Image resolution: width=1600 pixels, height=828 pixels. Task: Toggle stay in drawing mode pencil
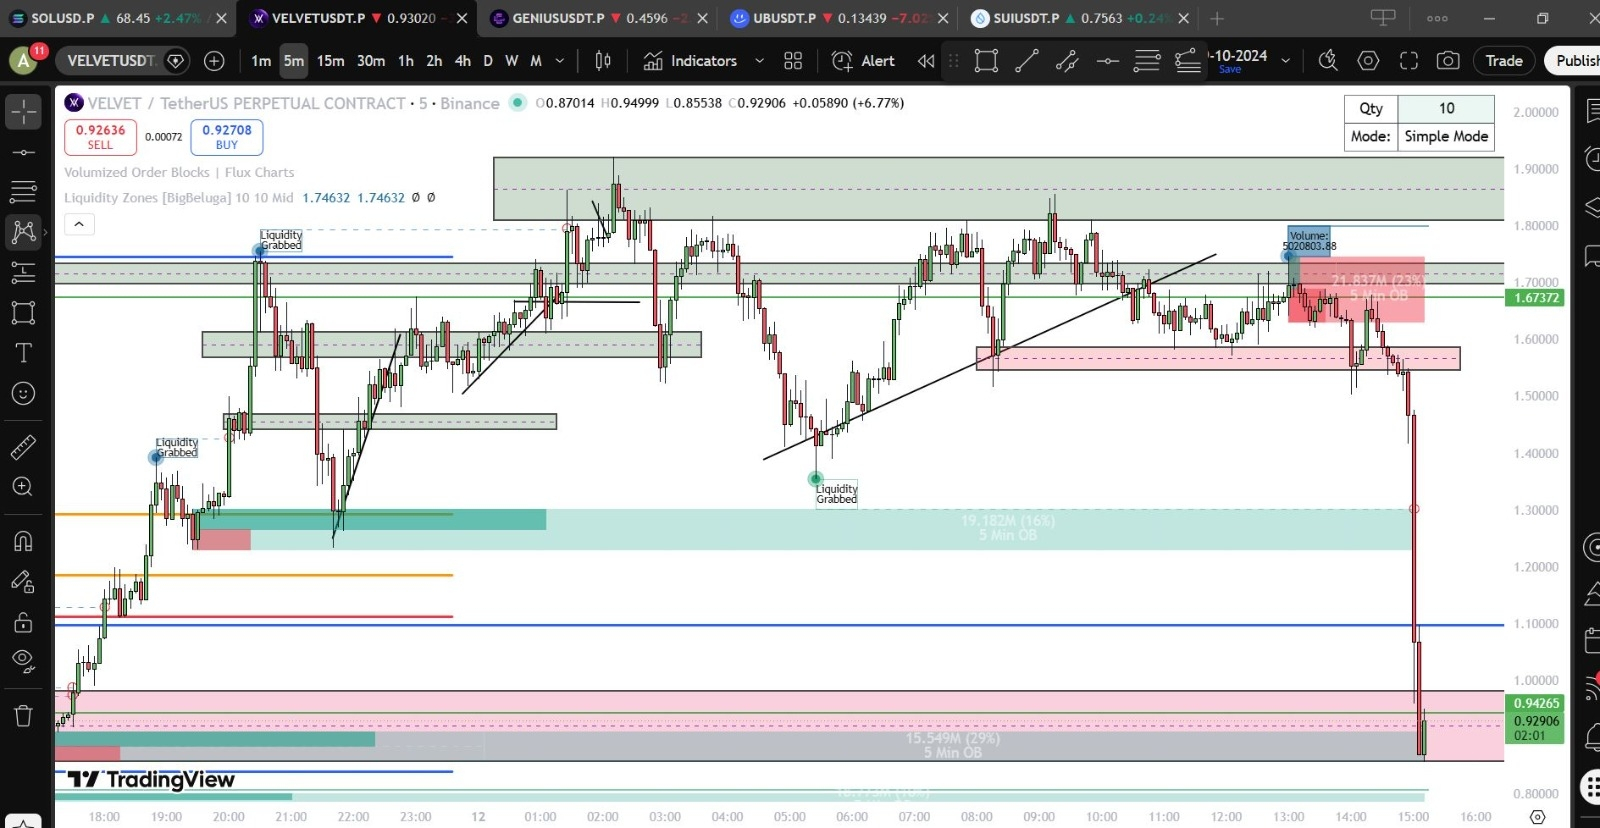tap(23, 582)
